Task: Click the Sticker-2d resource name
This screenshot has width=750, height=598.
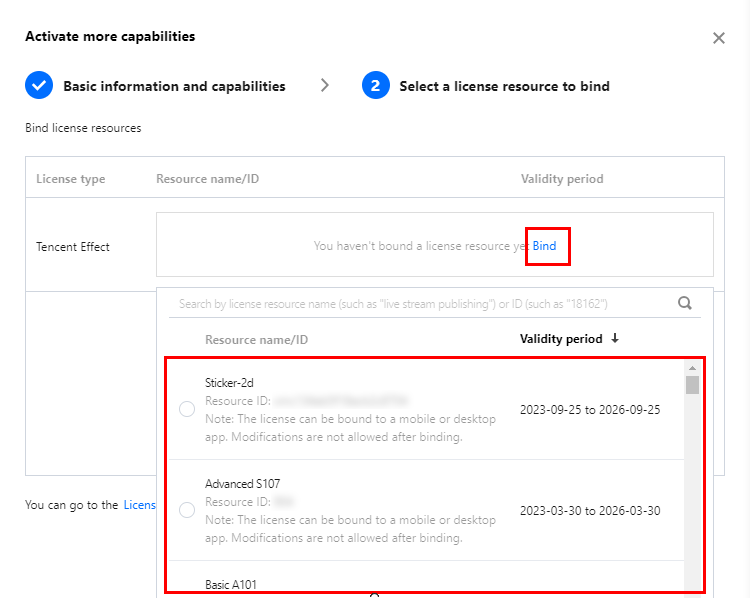Action: 228,383
